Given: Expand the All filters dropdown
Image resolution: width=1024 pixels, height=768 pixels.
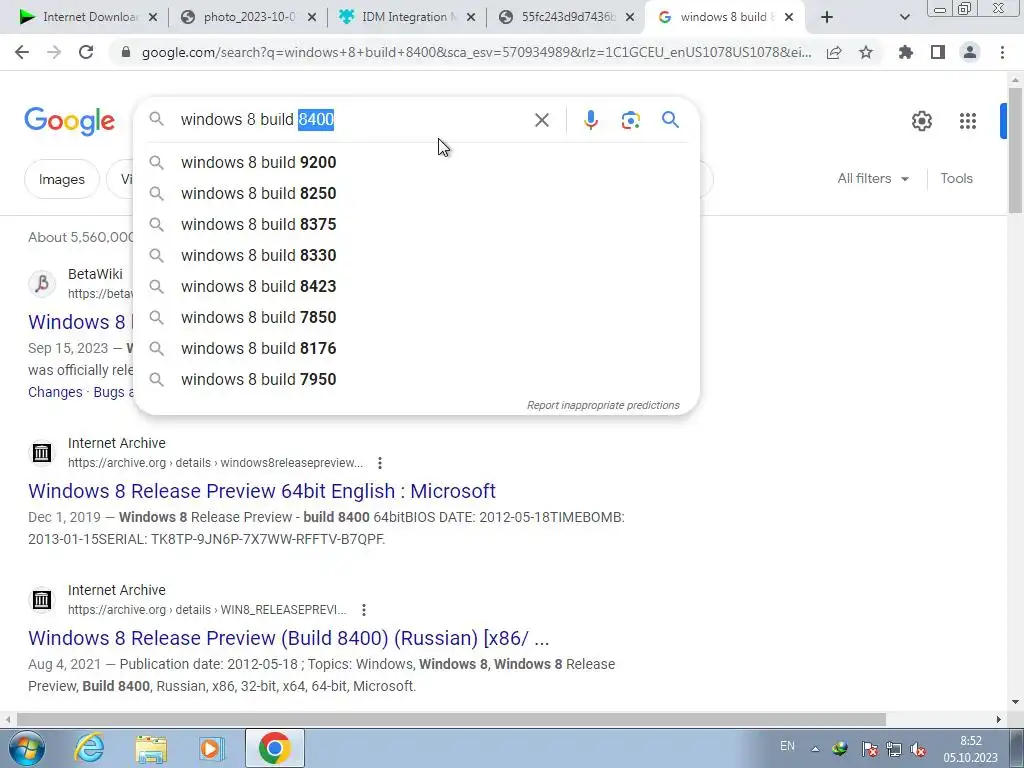Looking at the screenshot, I should pos(873,178).
